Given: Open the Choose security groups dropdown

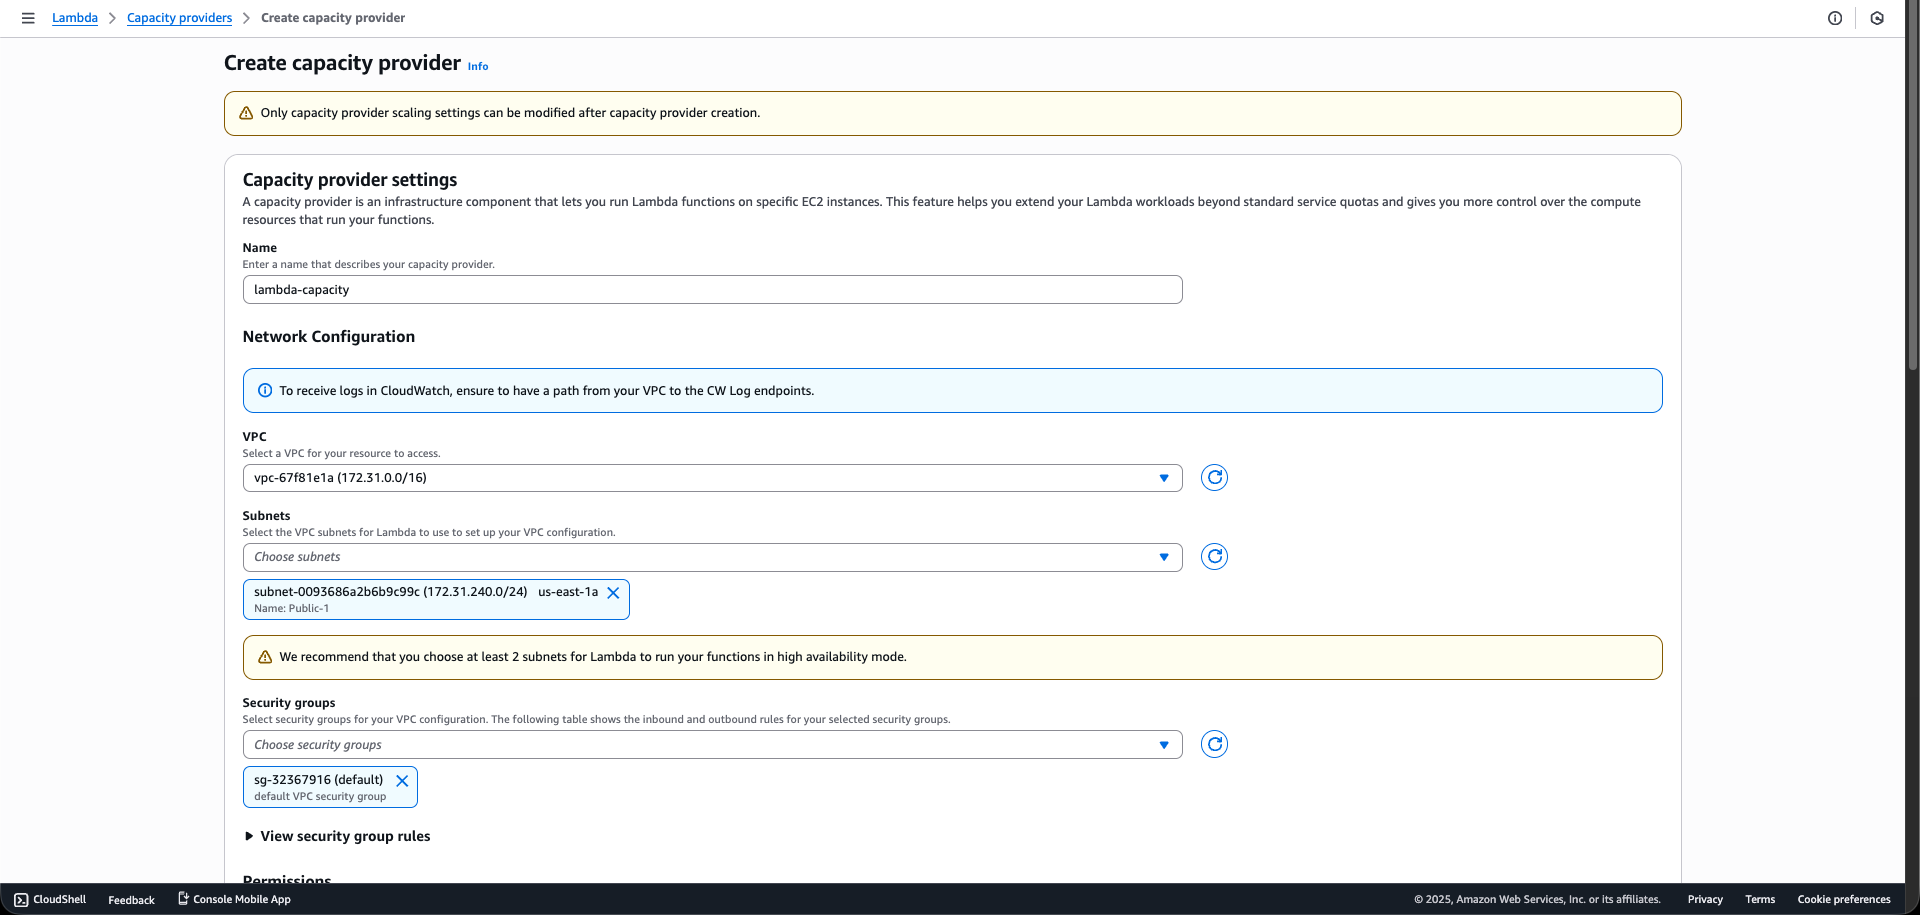Looking at the screenshot, I should click(1163, 744).
